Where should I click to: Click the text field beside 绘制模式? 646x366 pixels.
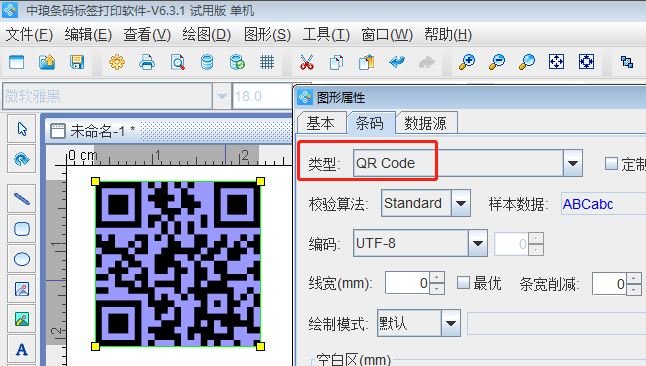pyautogui.click(x=556, y=323)
